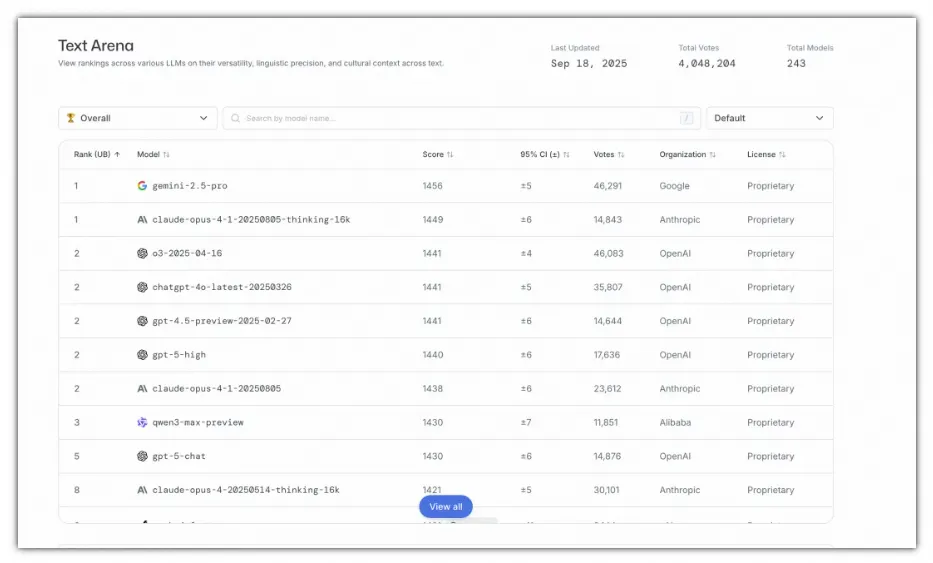Screen dimensions: 933x563
Task: Click the Alibaba organization cell
Action: click(x=675, y=423)
